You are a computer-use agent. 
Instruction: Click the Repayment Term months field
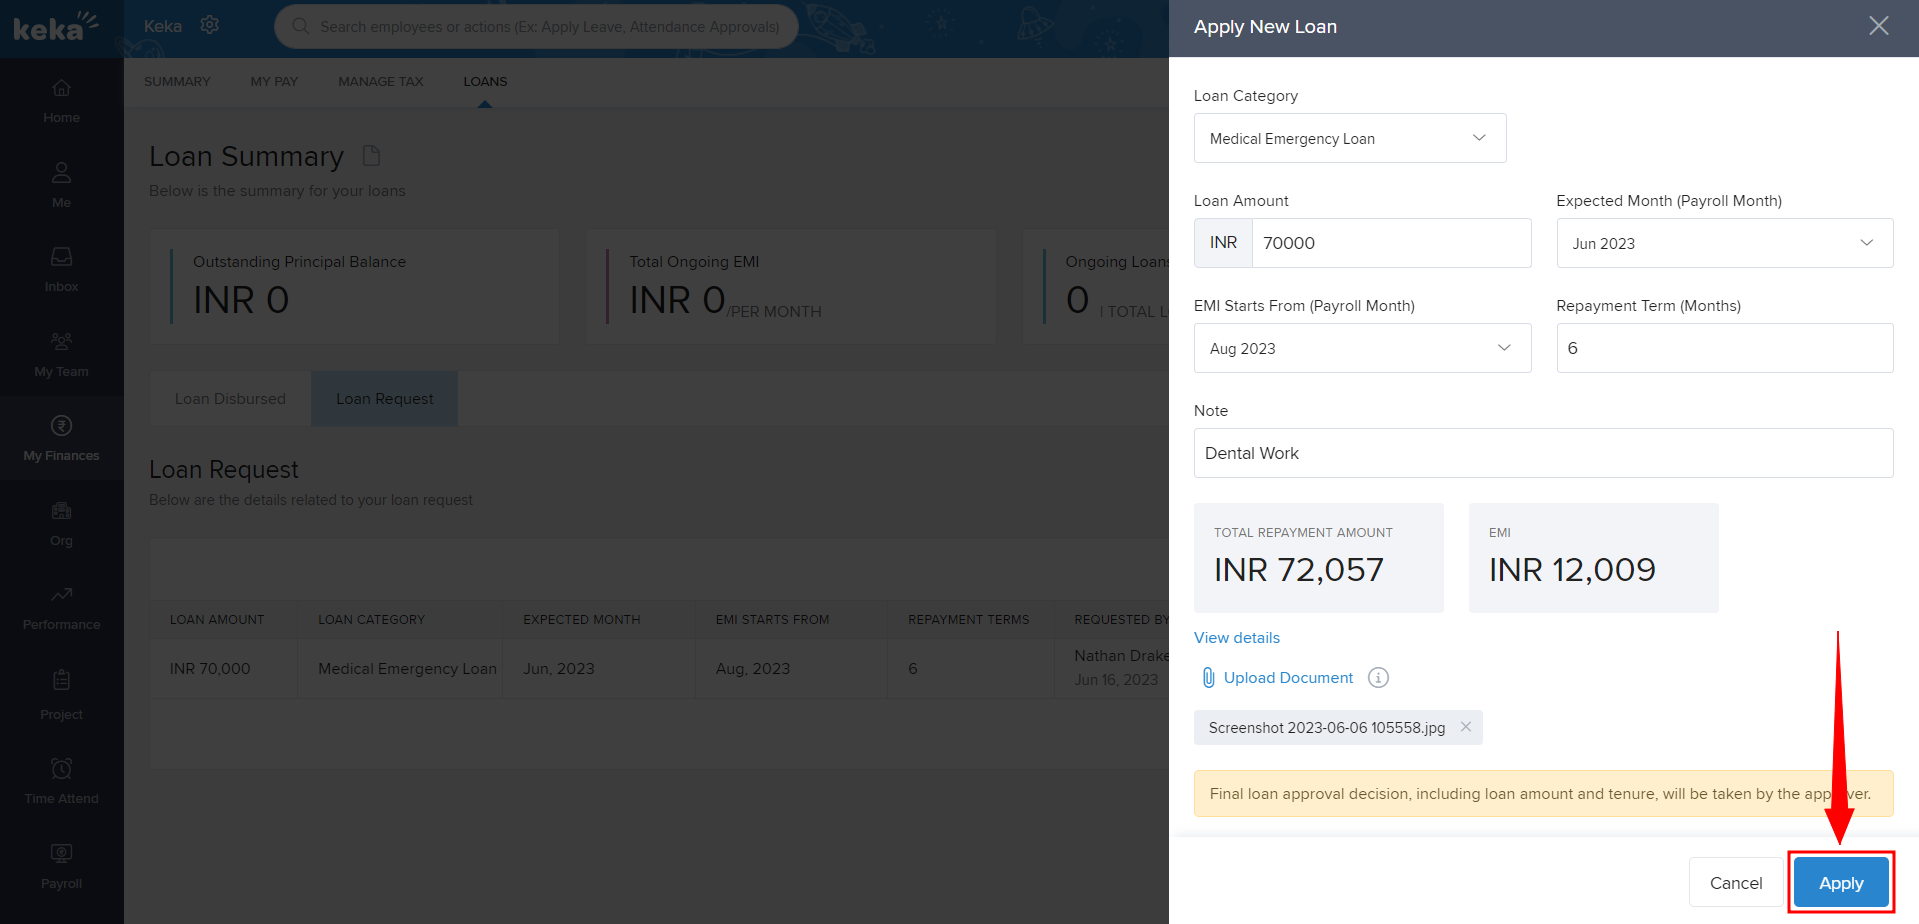(1724, 348)
